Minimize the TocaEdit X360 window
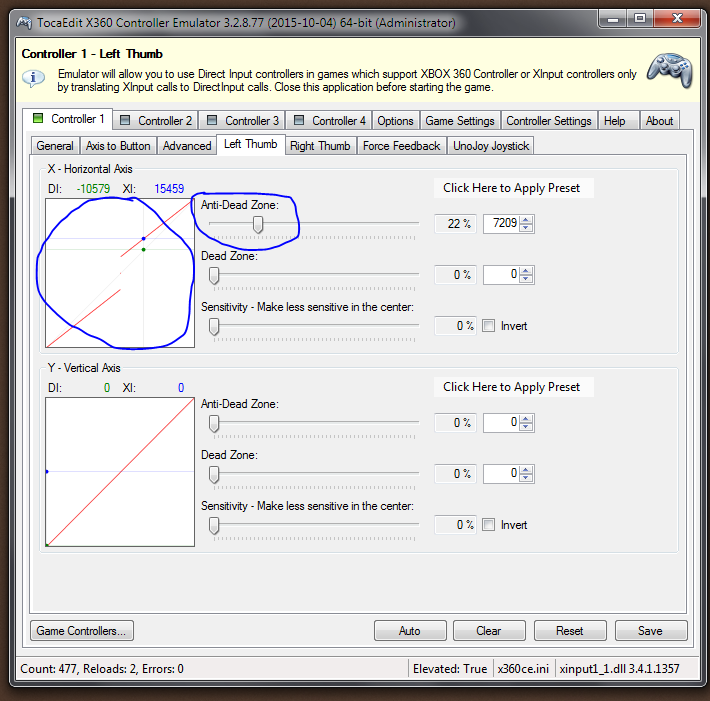This screenshot has width=710, height=701. (613, 19)
